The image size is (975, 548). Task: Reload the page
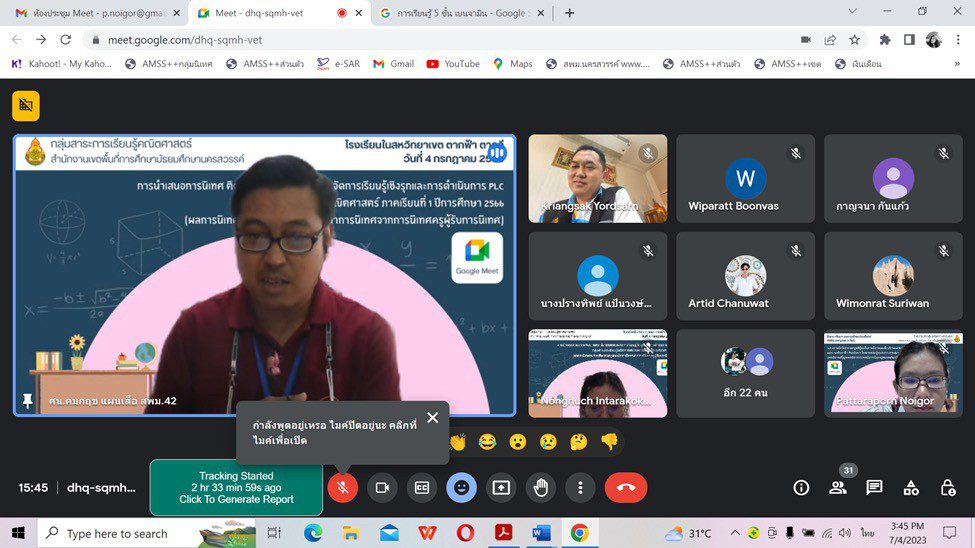point(65,40)
